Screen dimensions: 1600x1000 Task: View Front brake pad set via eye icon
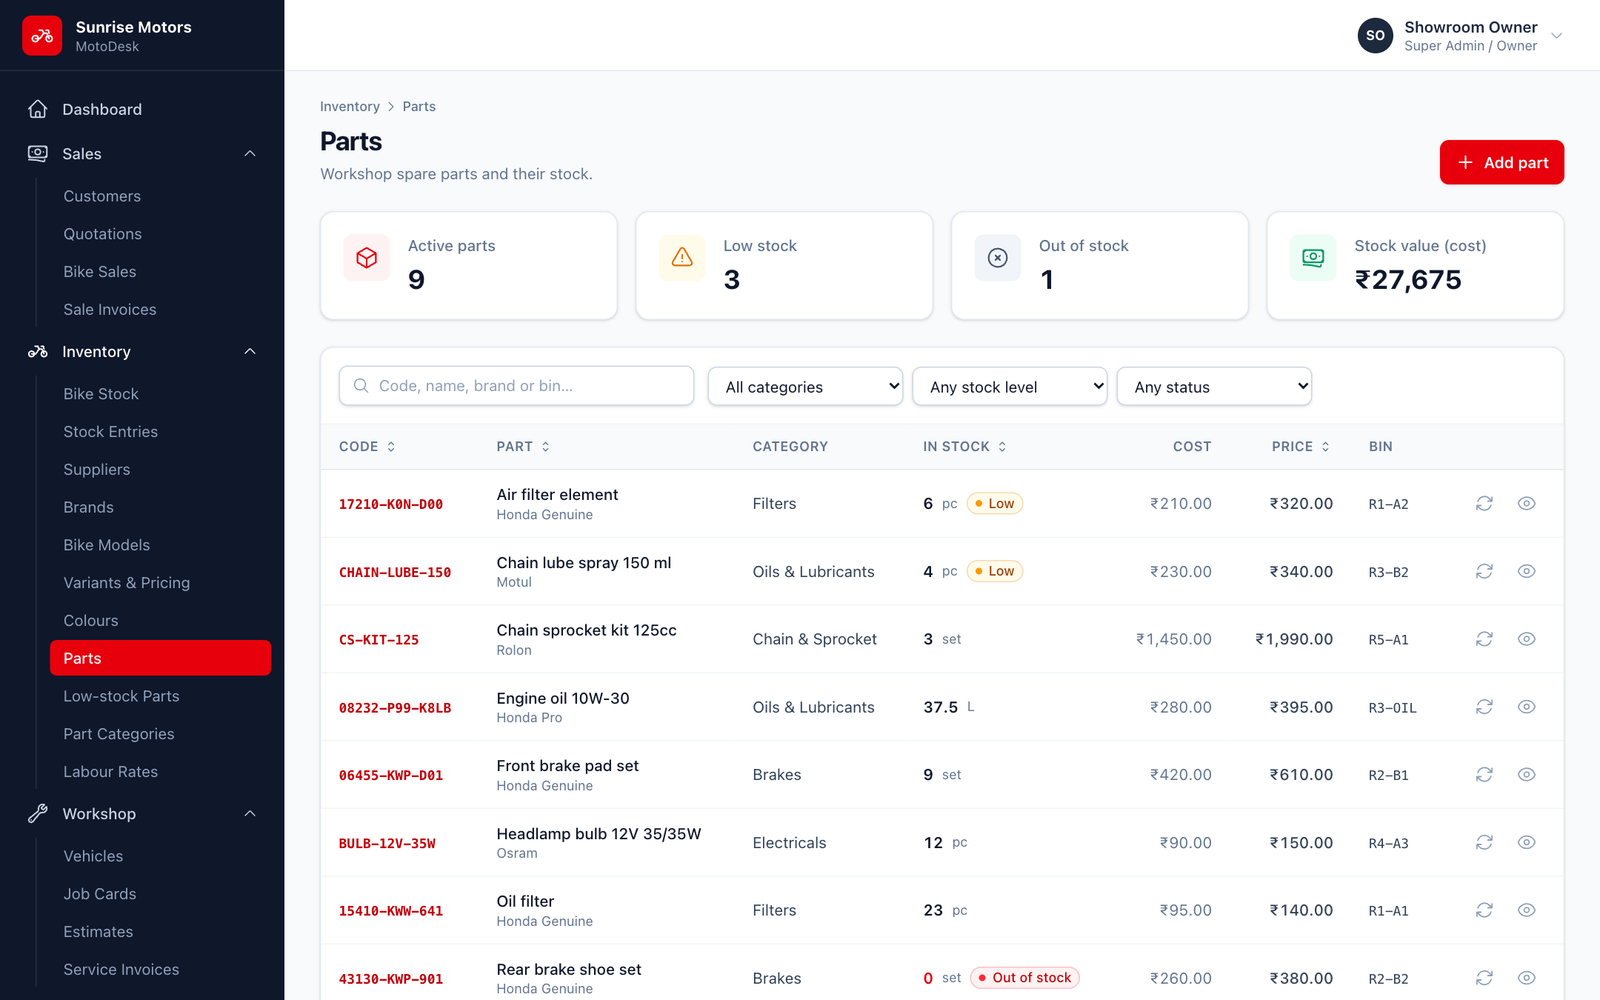[x=1526, y=775]
